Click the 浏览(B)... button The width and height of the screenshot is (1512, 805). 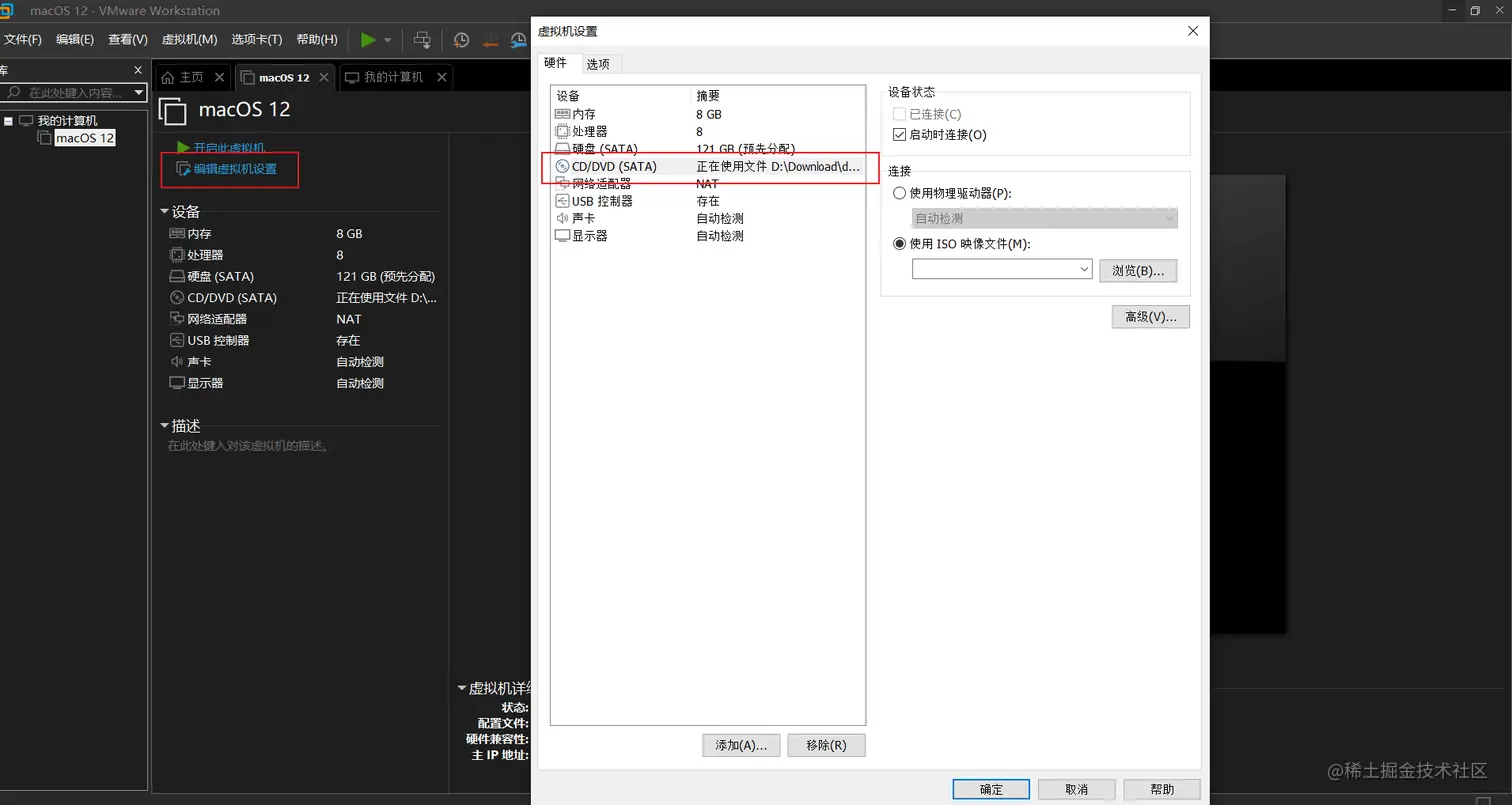[1138, 270]
